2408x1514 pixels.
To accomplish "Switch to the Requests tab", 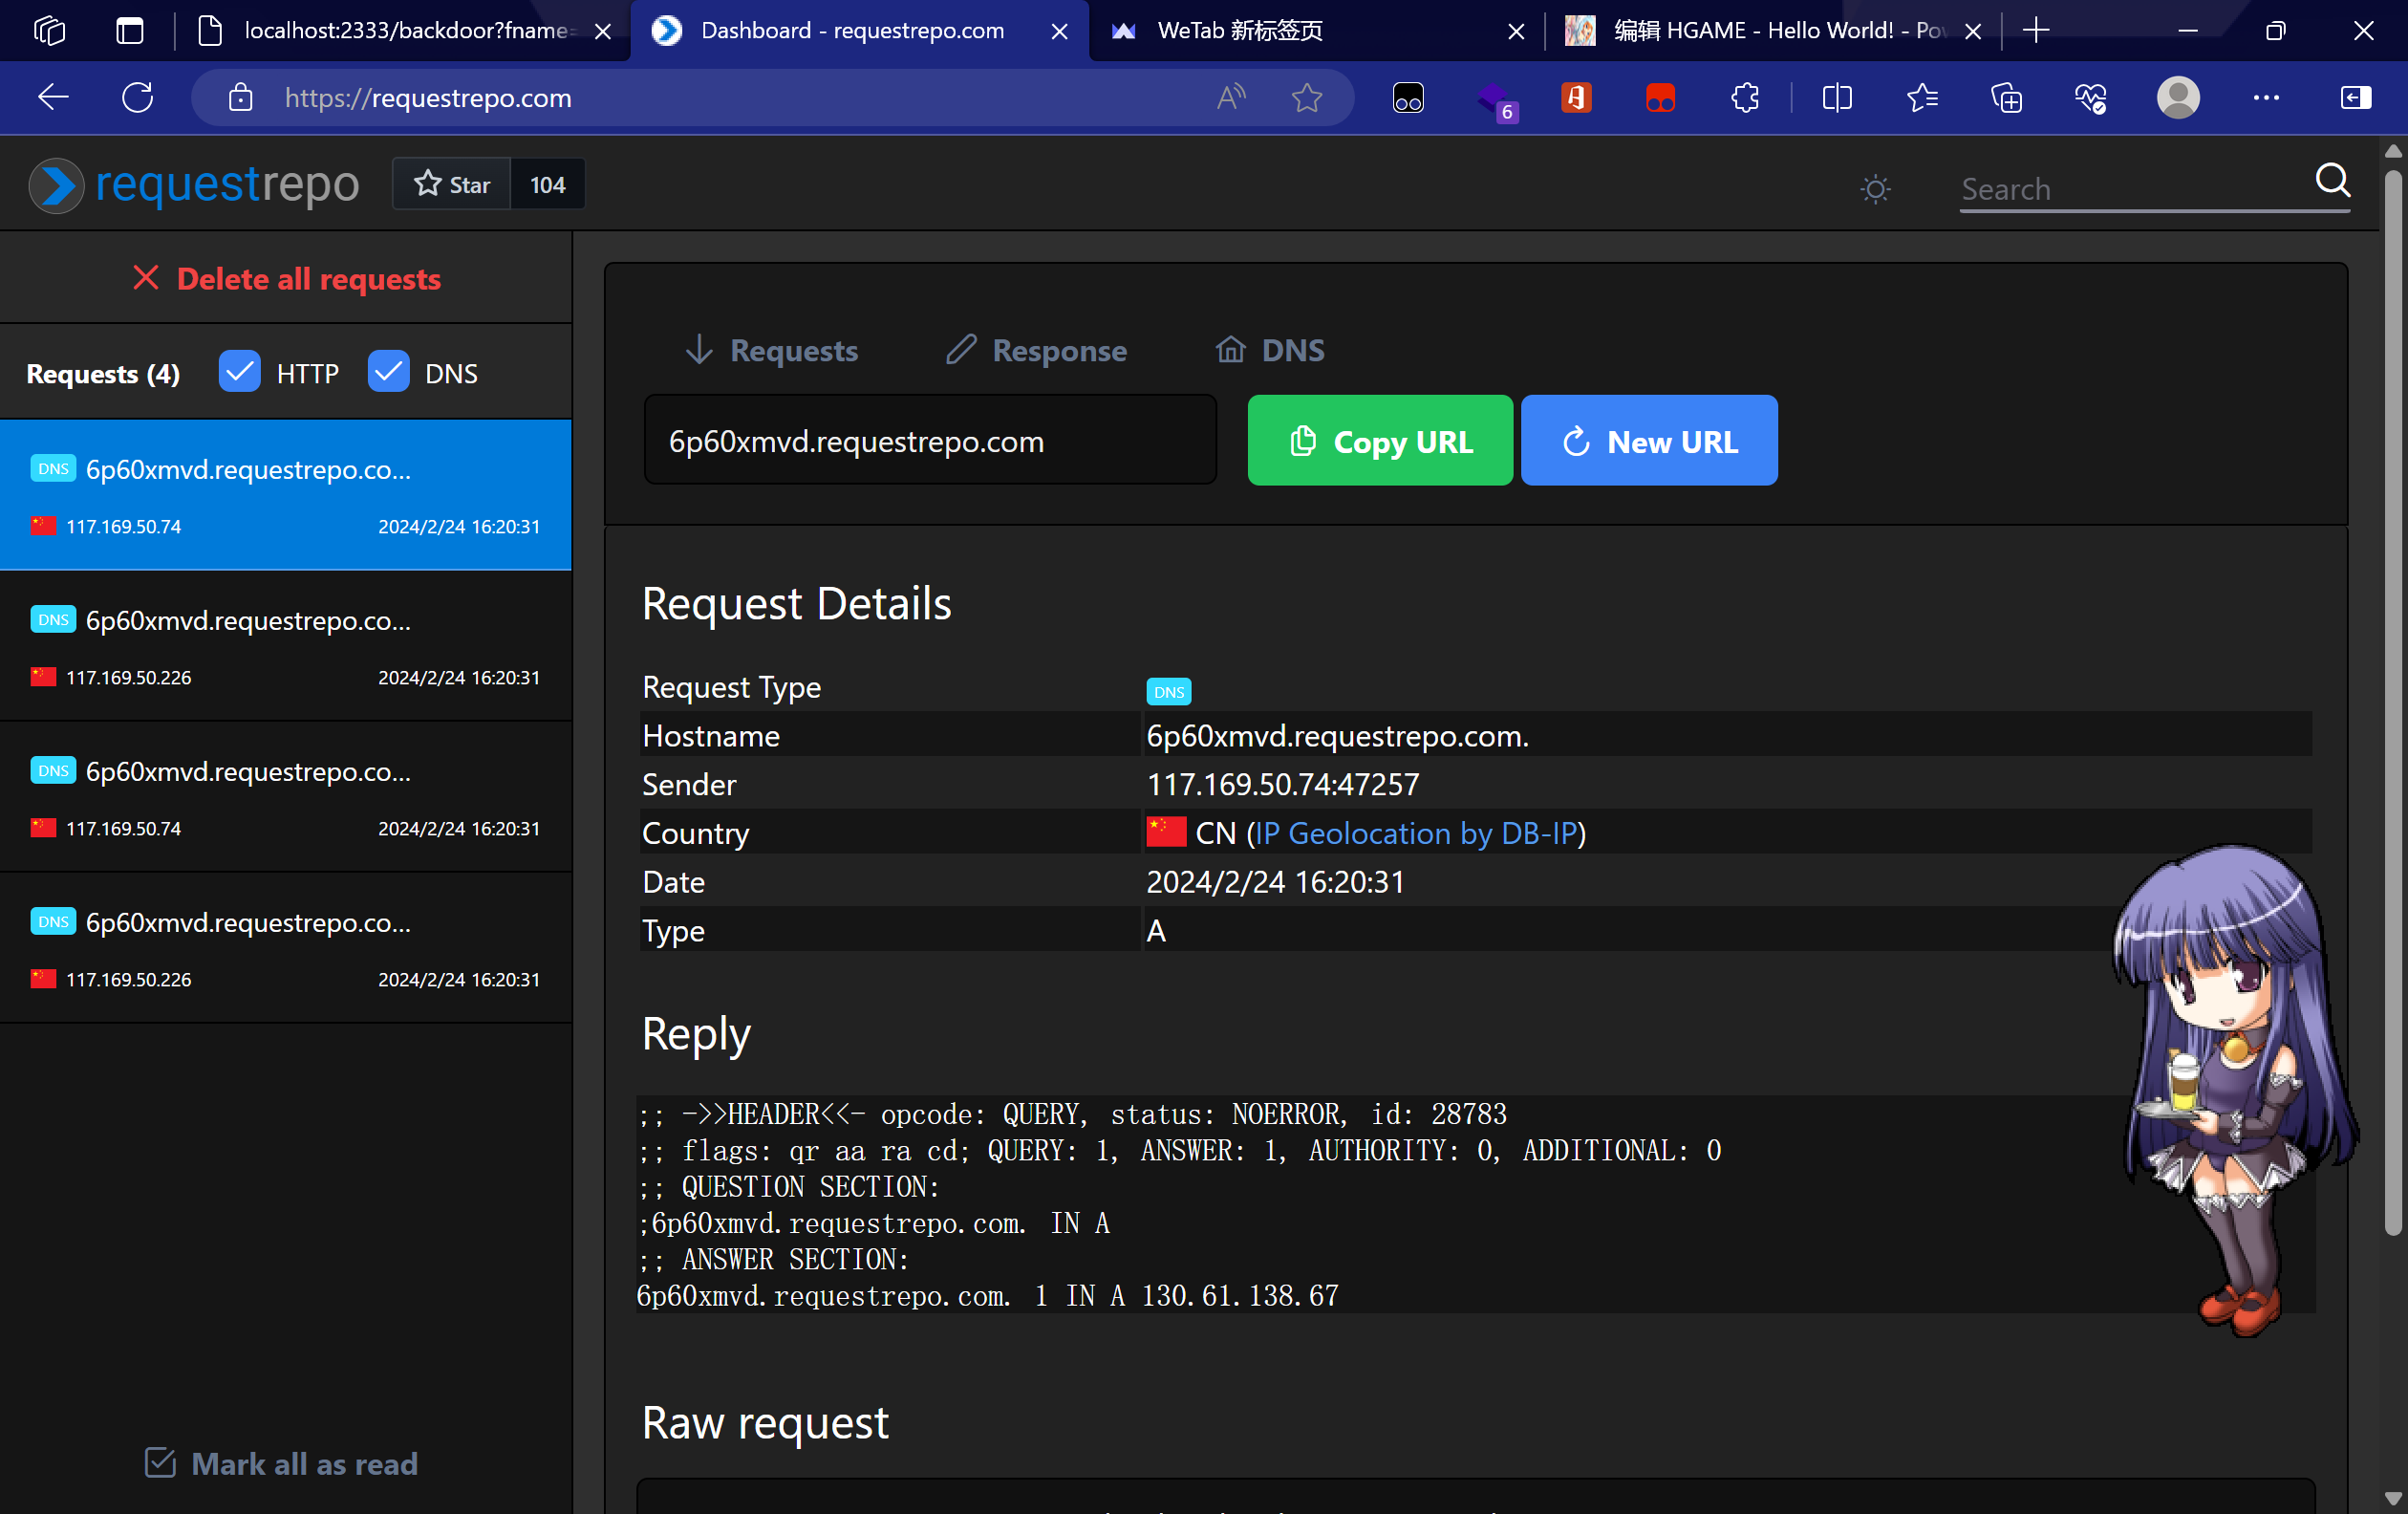I will point(772,350).
